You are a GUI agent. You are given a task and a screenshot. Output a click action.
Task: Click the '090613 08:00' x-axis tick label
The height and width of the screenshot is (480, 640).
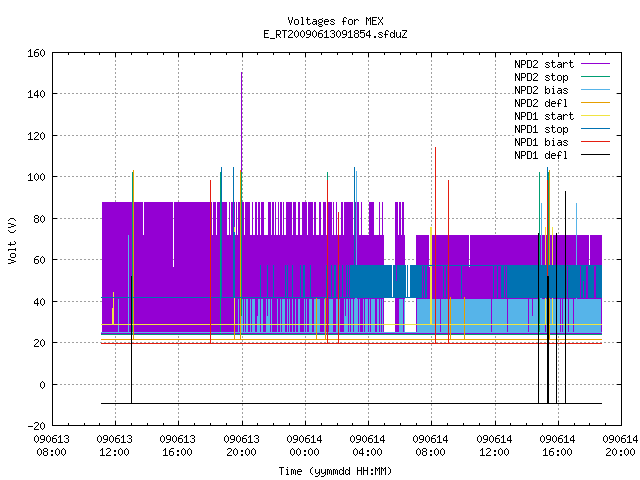51,446
